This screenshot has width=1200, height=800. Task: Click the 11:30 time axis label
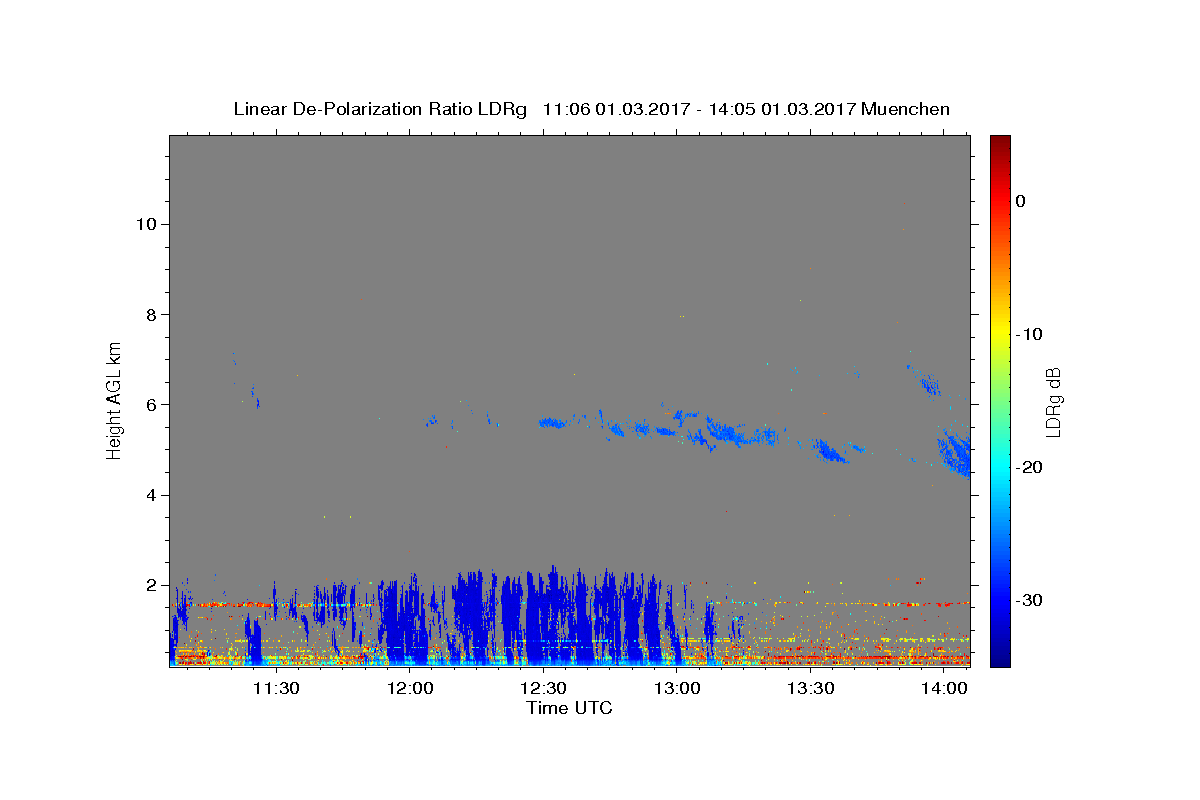point(276,688)
